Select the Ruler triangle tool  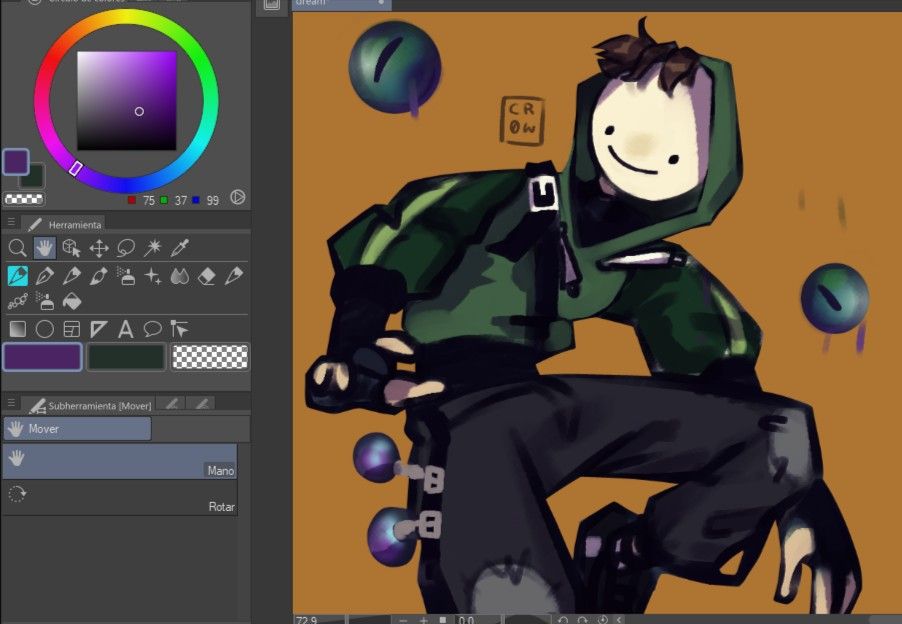click(98, 329)
